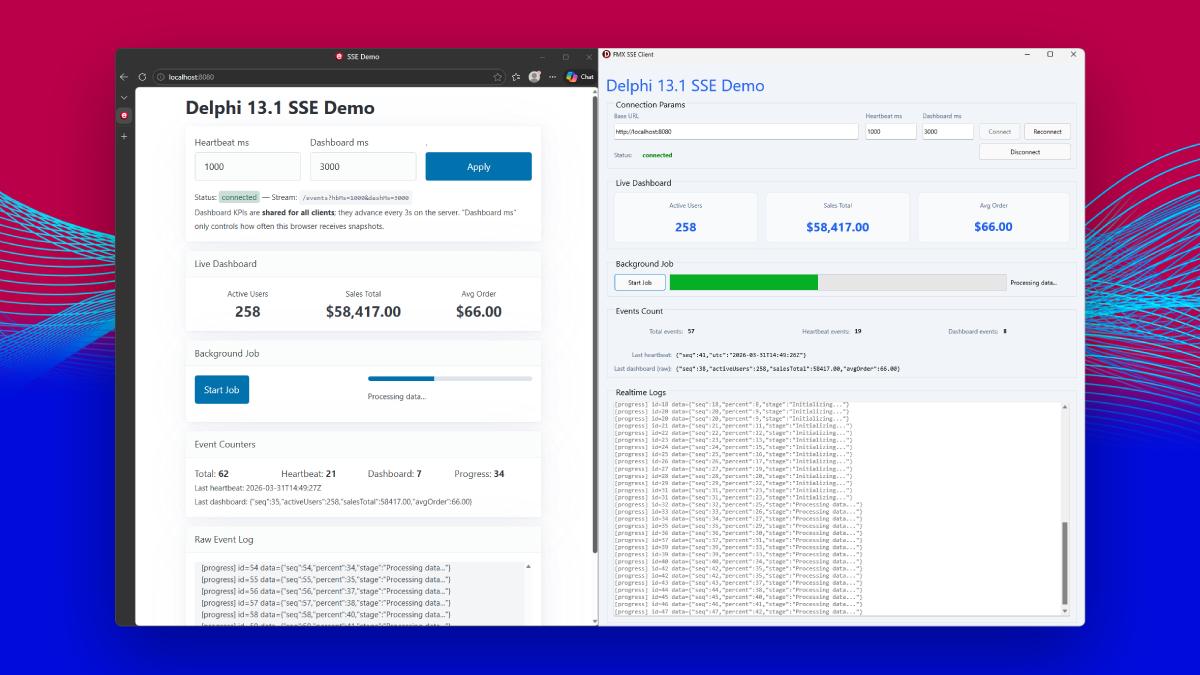This screenshot has height=675, width=1200.
Task: Click the localhost:8080 address bar
Action: coord(330,77)
